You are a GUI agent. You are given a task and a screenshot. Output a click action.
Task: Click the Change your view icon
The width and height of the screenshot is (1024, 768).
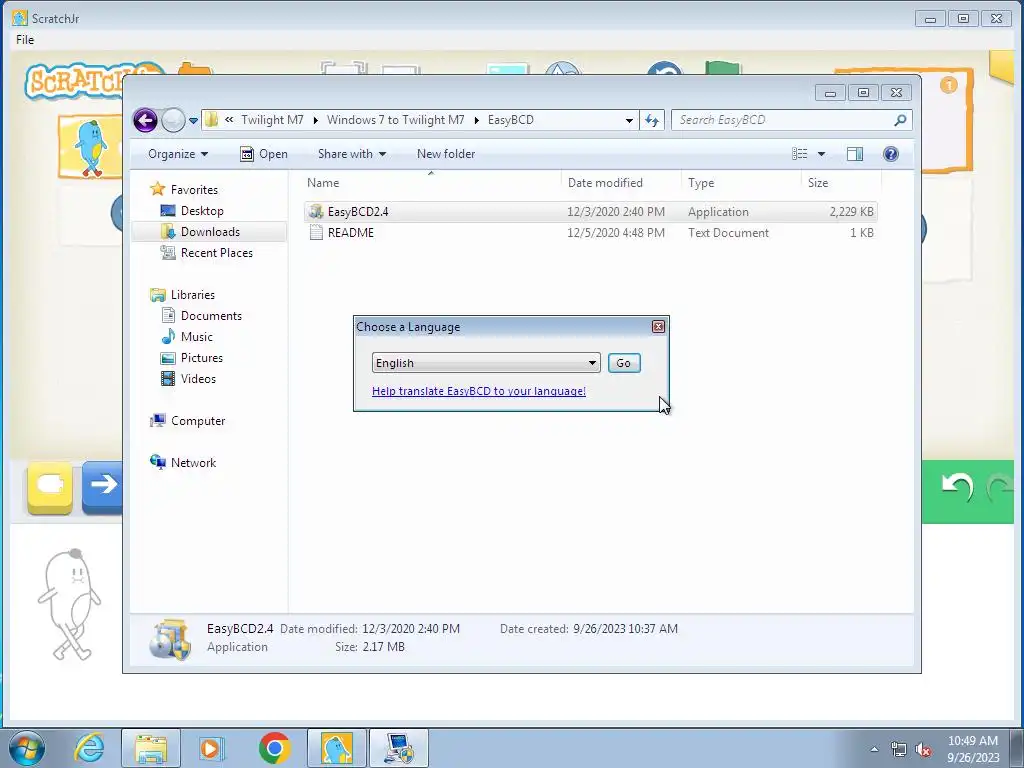(799, 154)
